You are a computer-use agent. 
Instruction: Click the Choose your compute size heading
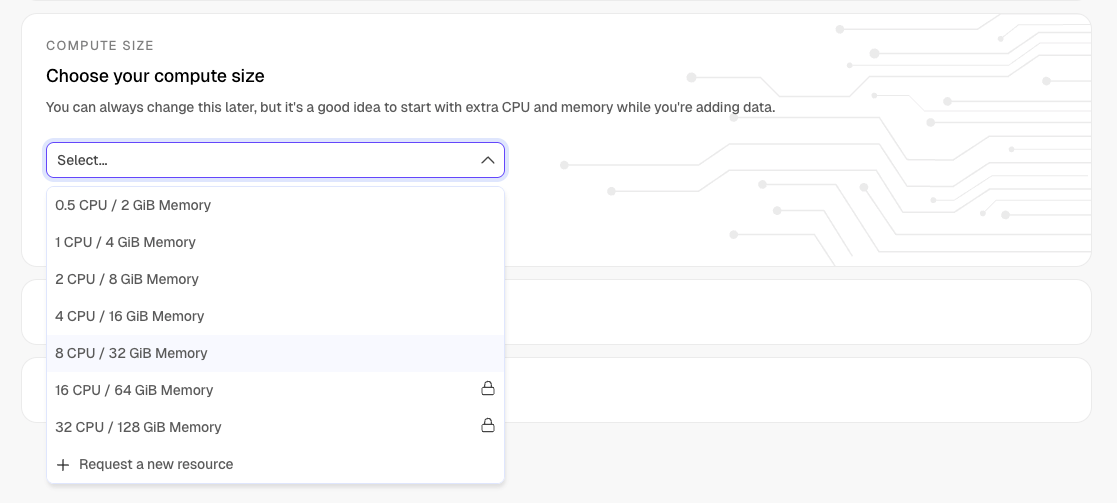coord(155,76)
